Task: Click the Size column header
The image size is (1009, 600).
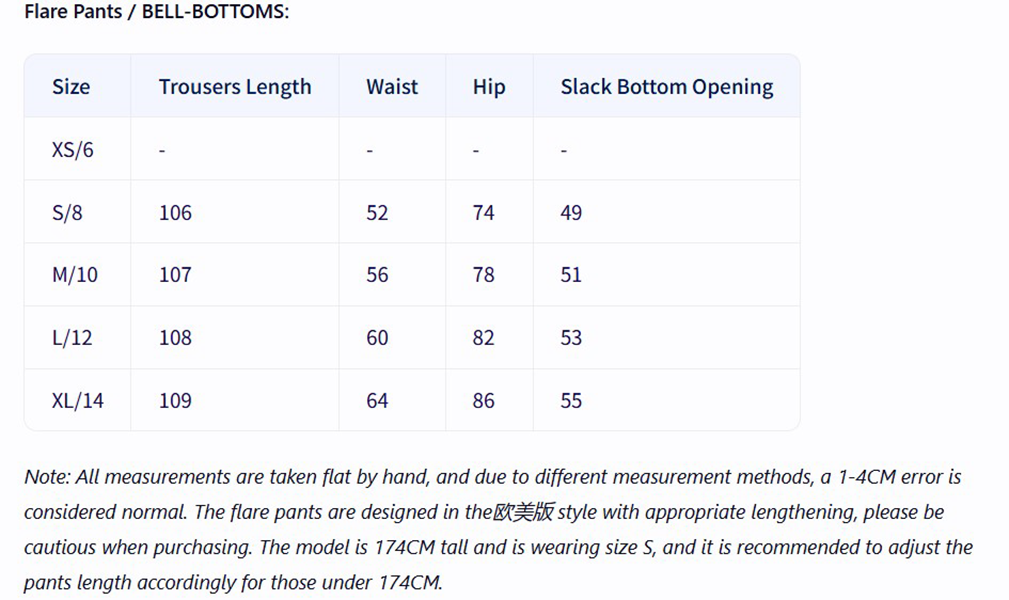Action: point(71,87)
